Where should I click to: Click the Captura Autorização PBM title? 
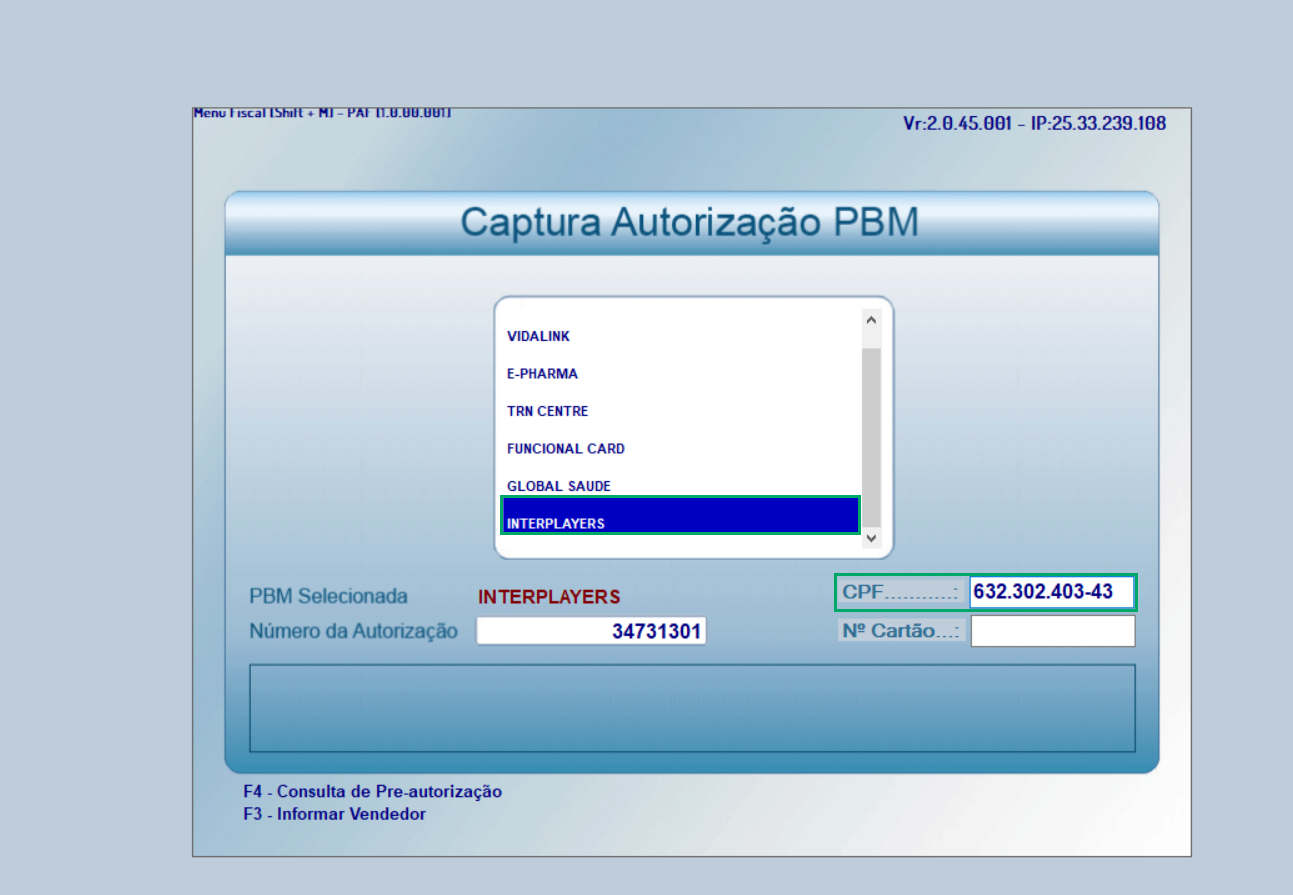tap(689, 222)
